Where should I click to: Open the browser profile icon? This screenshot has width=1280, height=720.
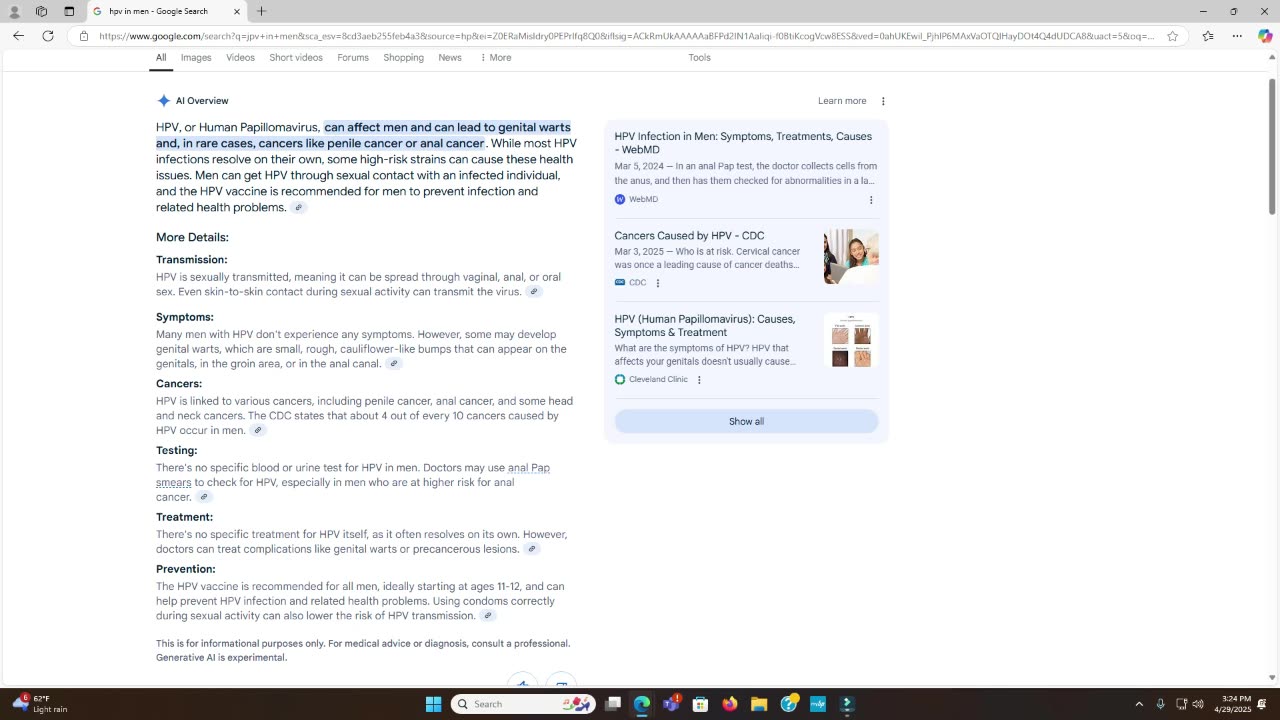coord(14,11)
